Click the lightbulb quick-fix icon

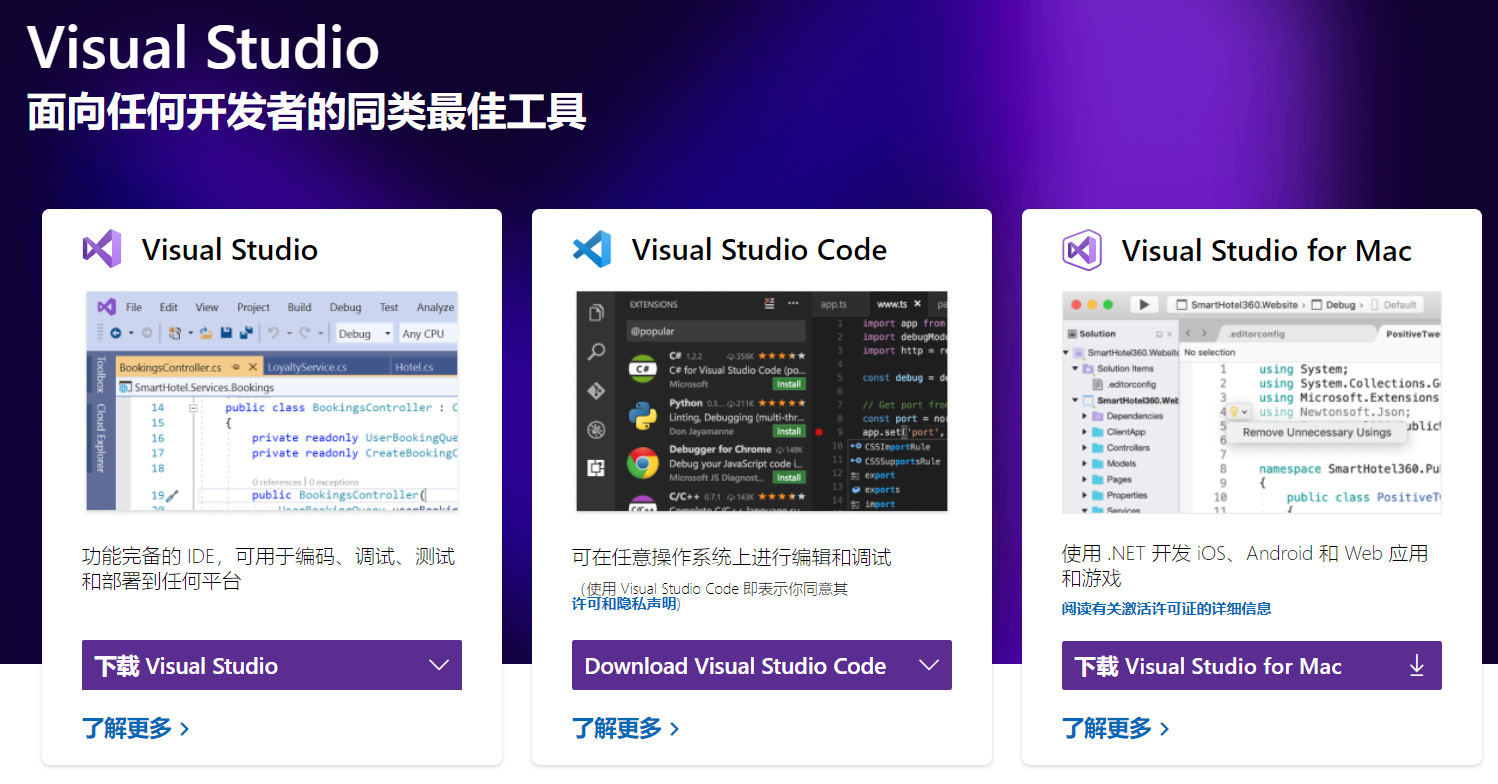(1235, 411)
